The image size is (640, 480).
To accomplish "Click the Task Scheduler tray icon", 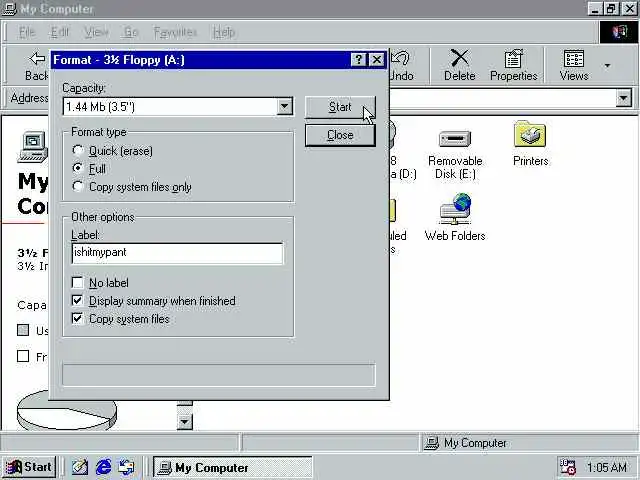I will (x=567, y=467).
